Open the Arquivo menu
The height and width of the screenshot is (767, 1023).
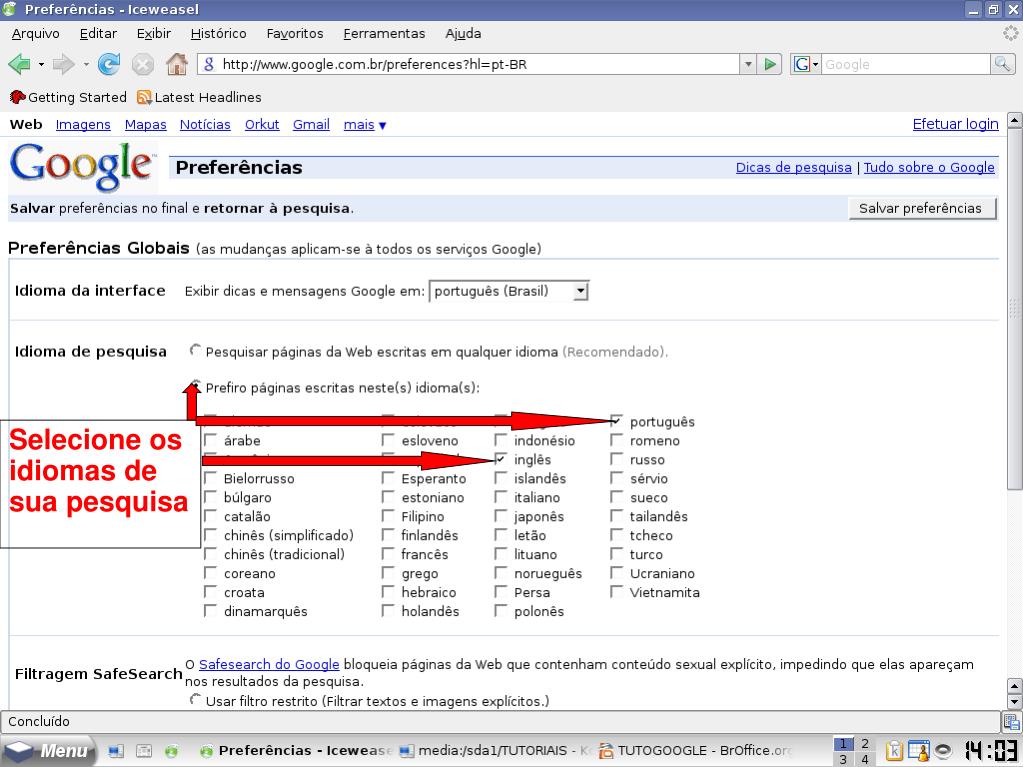click(35, 33)
